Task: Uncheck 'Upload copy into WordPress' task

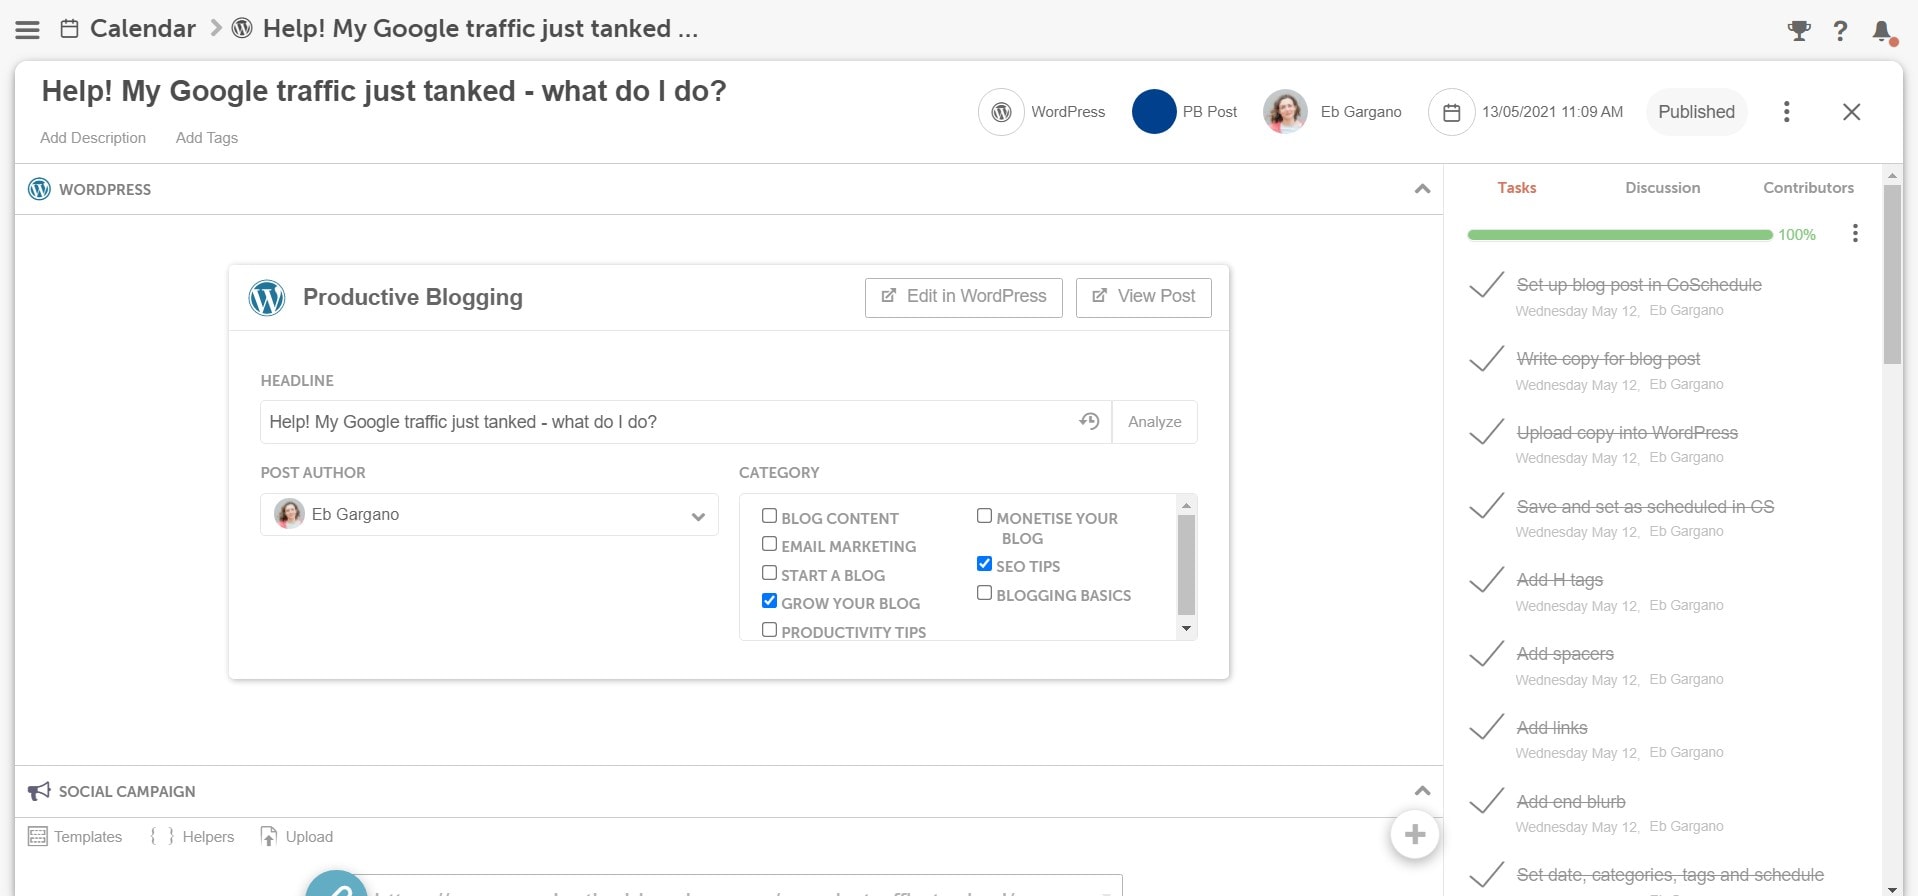Action: tap(1486, 433)
